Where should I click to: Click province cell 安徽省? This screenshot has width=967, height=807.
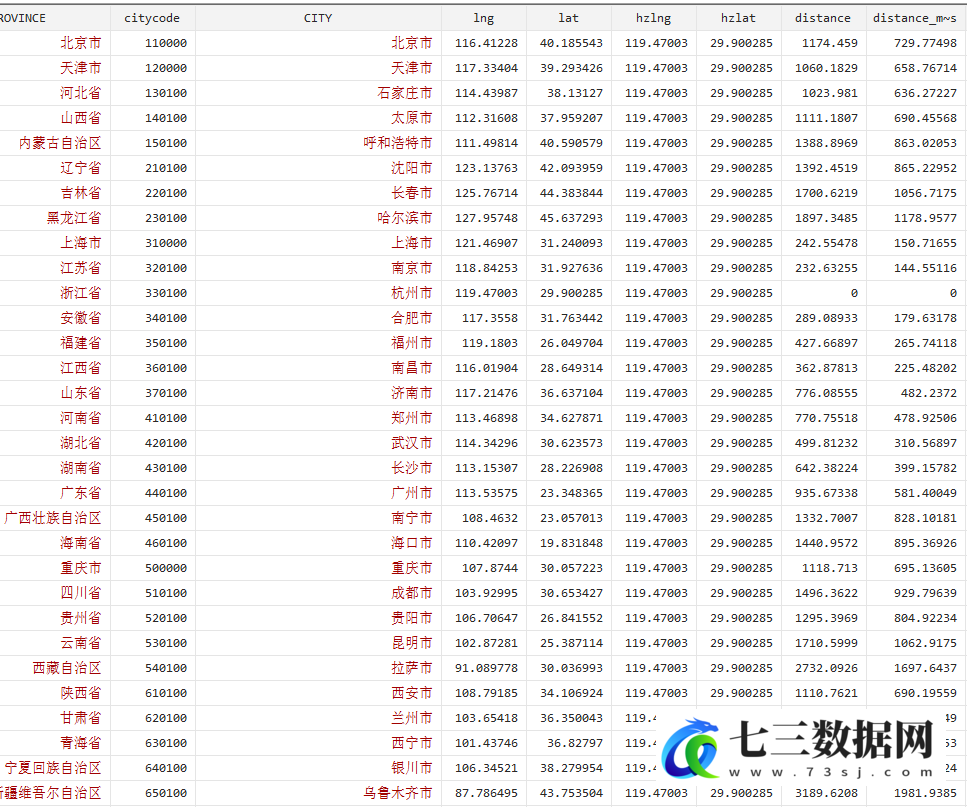81,318
